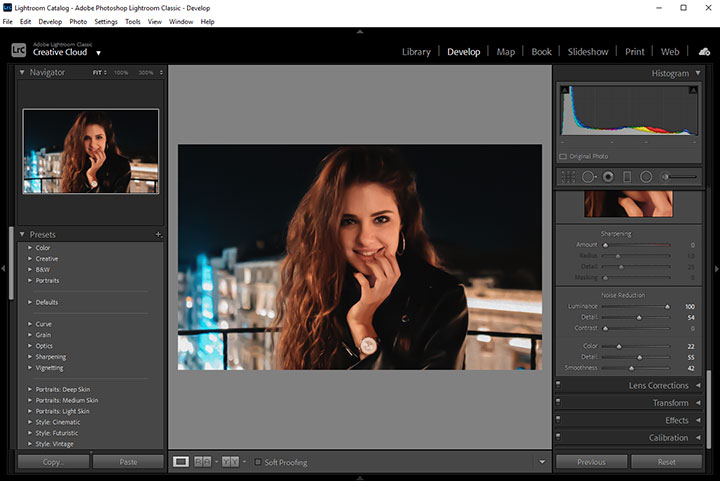720x481 pixels.
Task: Click the Creative Cloud sync icon
Action: click(x=704, y=52)
